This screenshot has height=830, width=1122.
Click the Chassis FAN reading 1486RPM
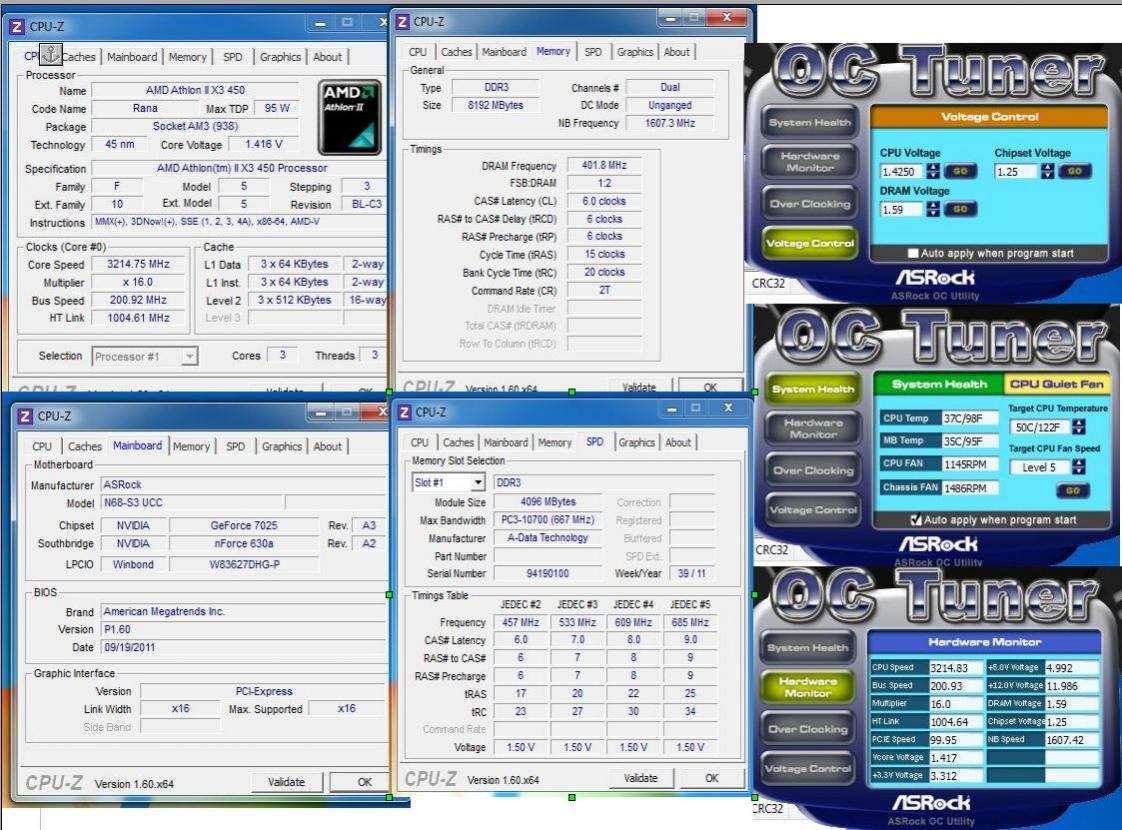tap(970, 488)
